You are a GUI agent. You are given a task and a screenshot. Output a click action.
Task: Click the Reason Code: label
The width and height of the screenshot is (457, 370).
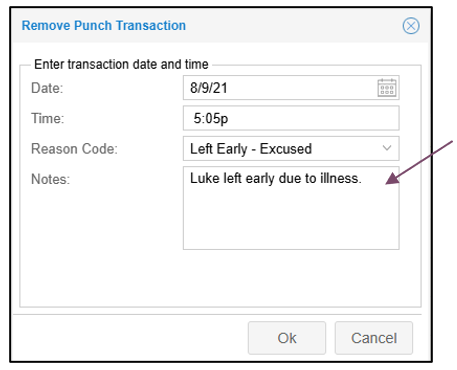tap(74, 149)
